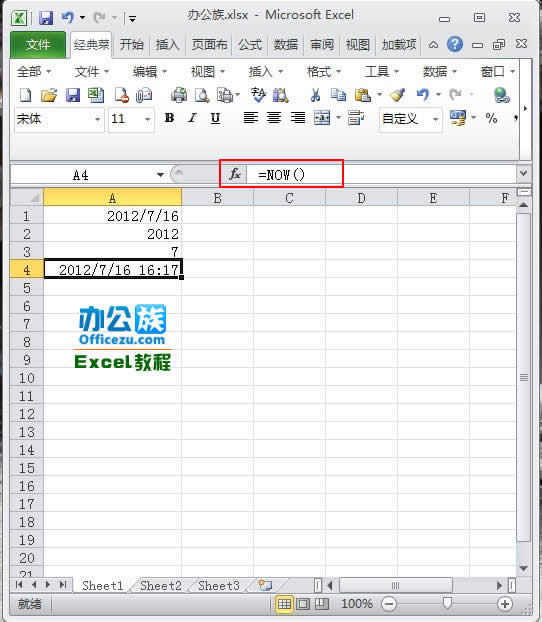This screenshot has width=542, height=622.
Task: Toggle Underline formatting
Action: 215,118
